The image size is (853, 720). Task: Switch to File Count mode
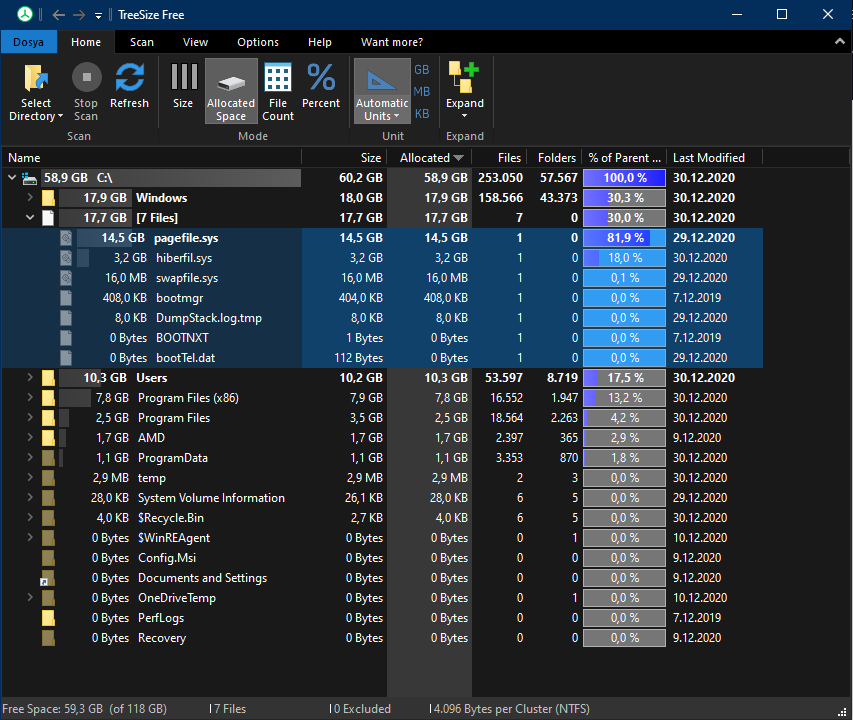[278, 91]
